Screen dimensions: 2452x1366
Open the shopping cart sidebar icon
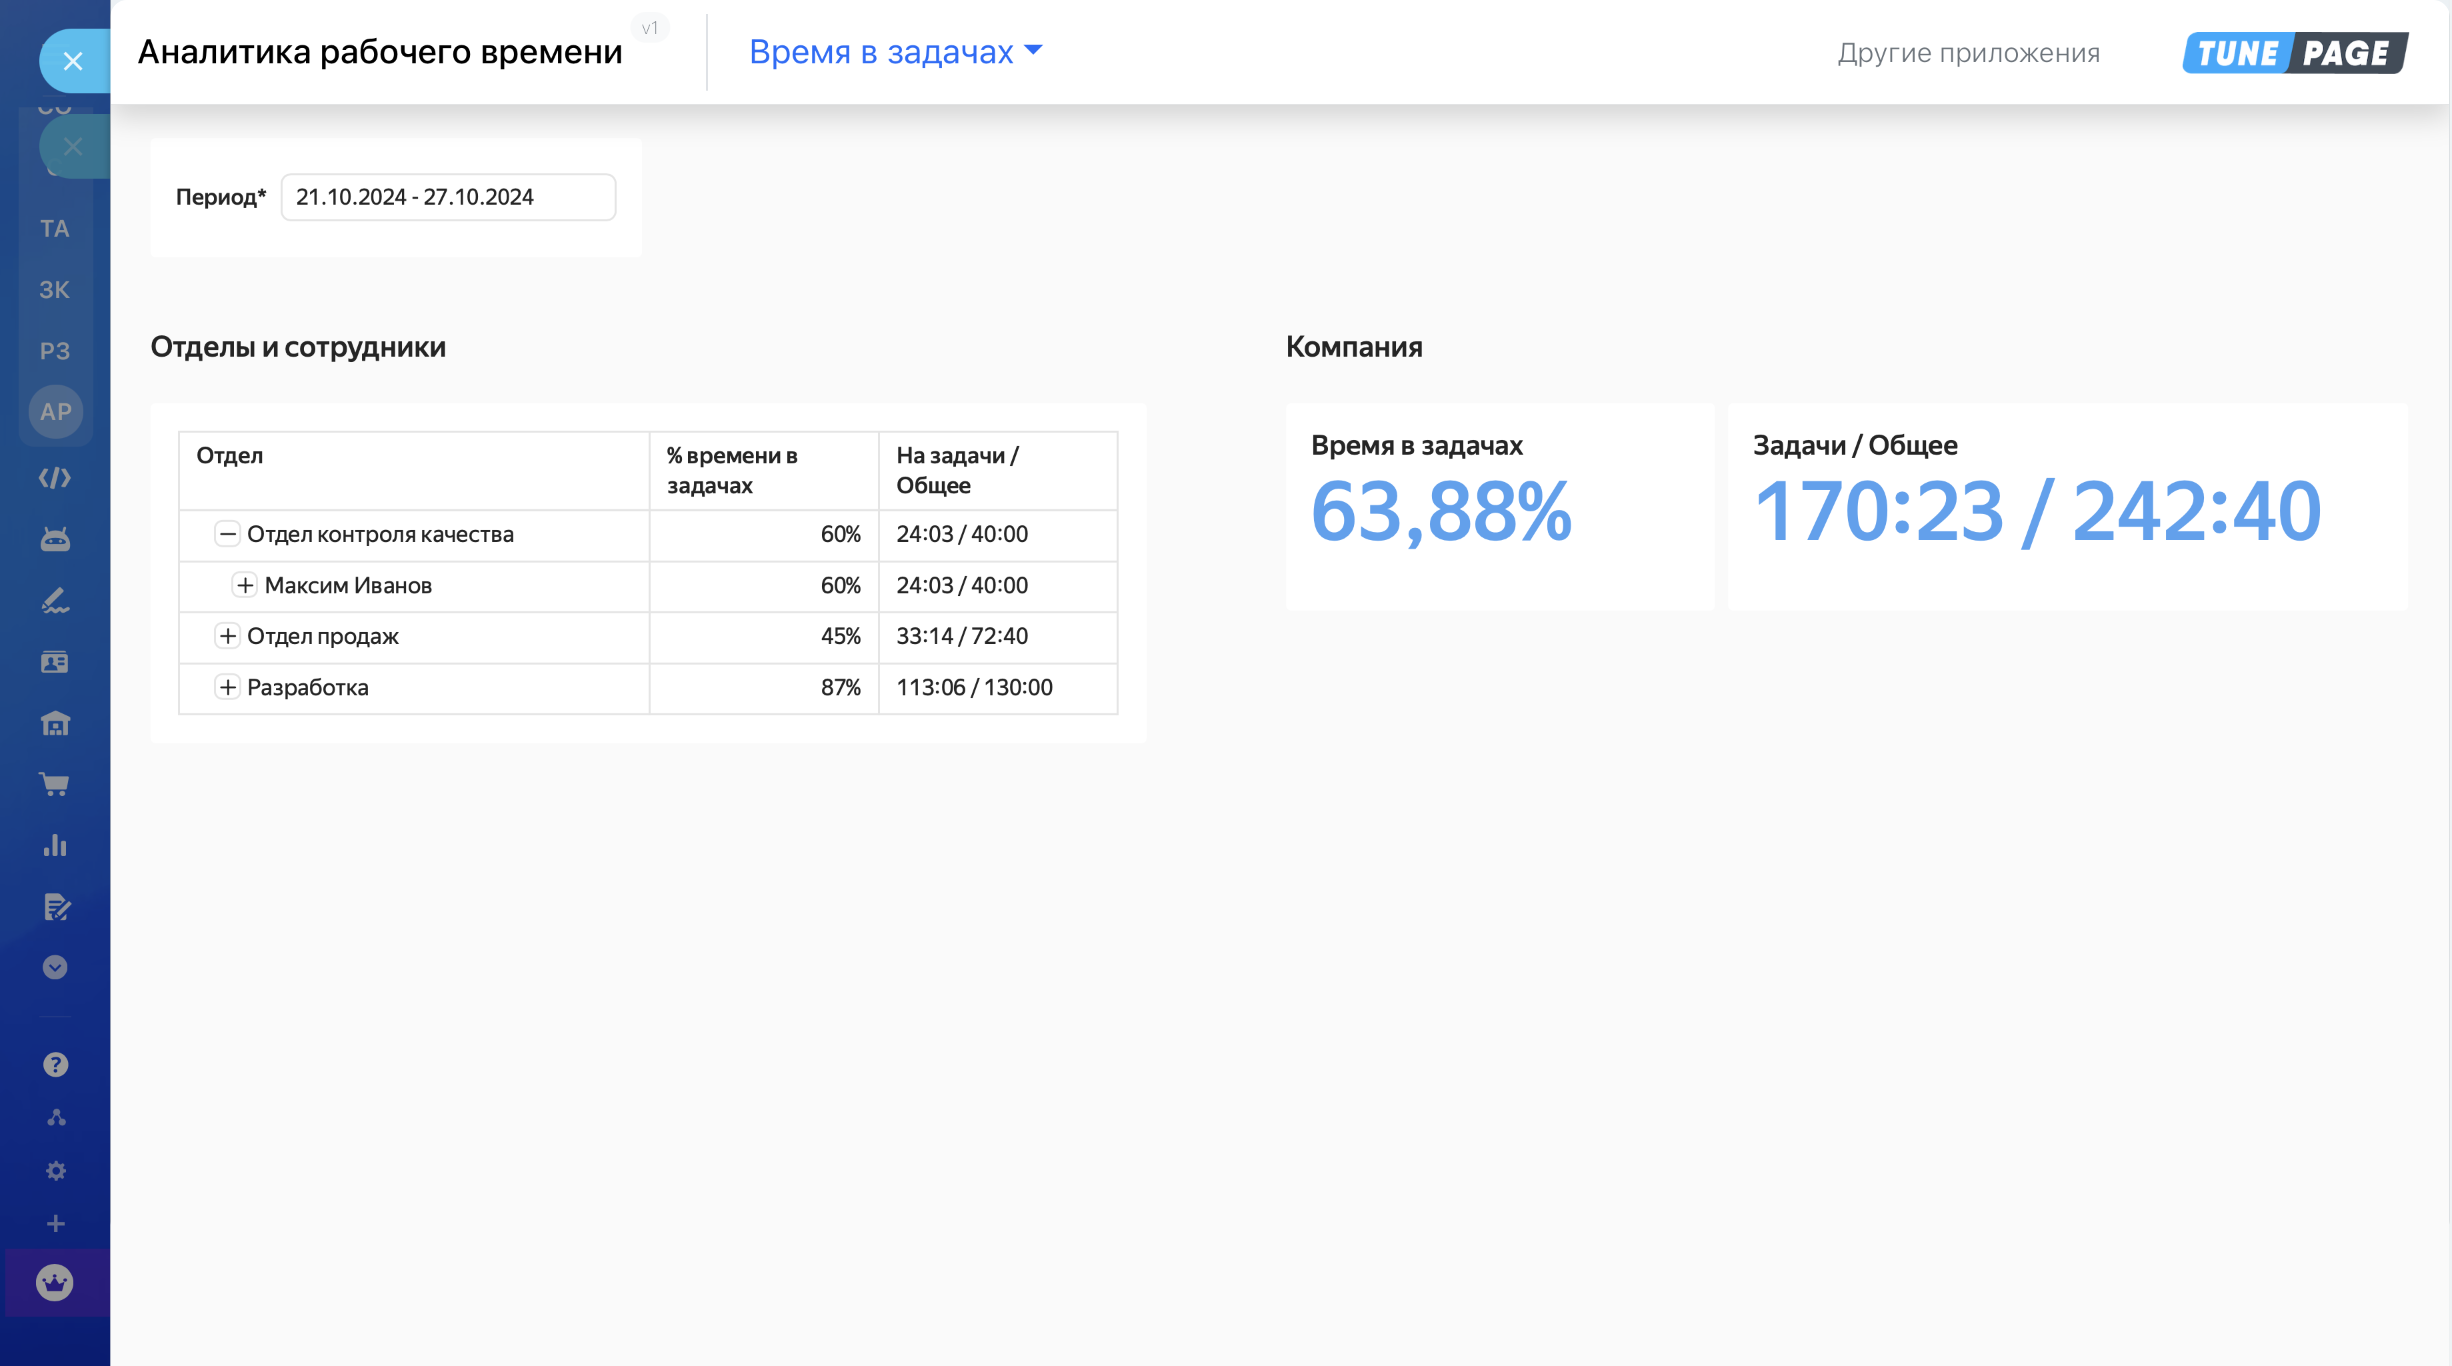pyautogui.click(x=55, y=785)
